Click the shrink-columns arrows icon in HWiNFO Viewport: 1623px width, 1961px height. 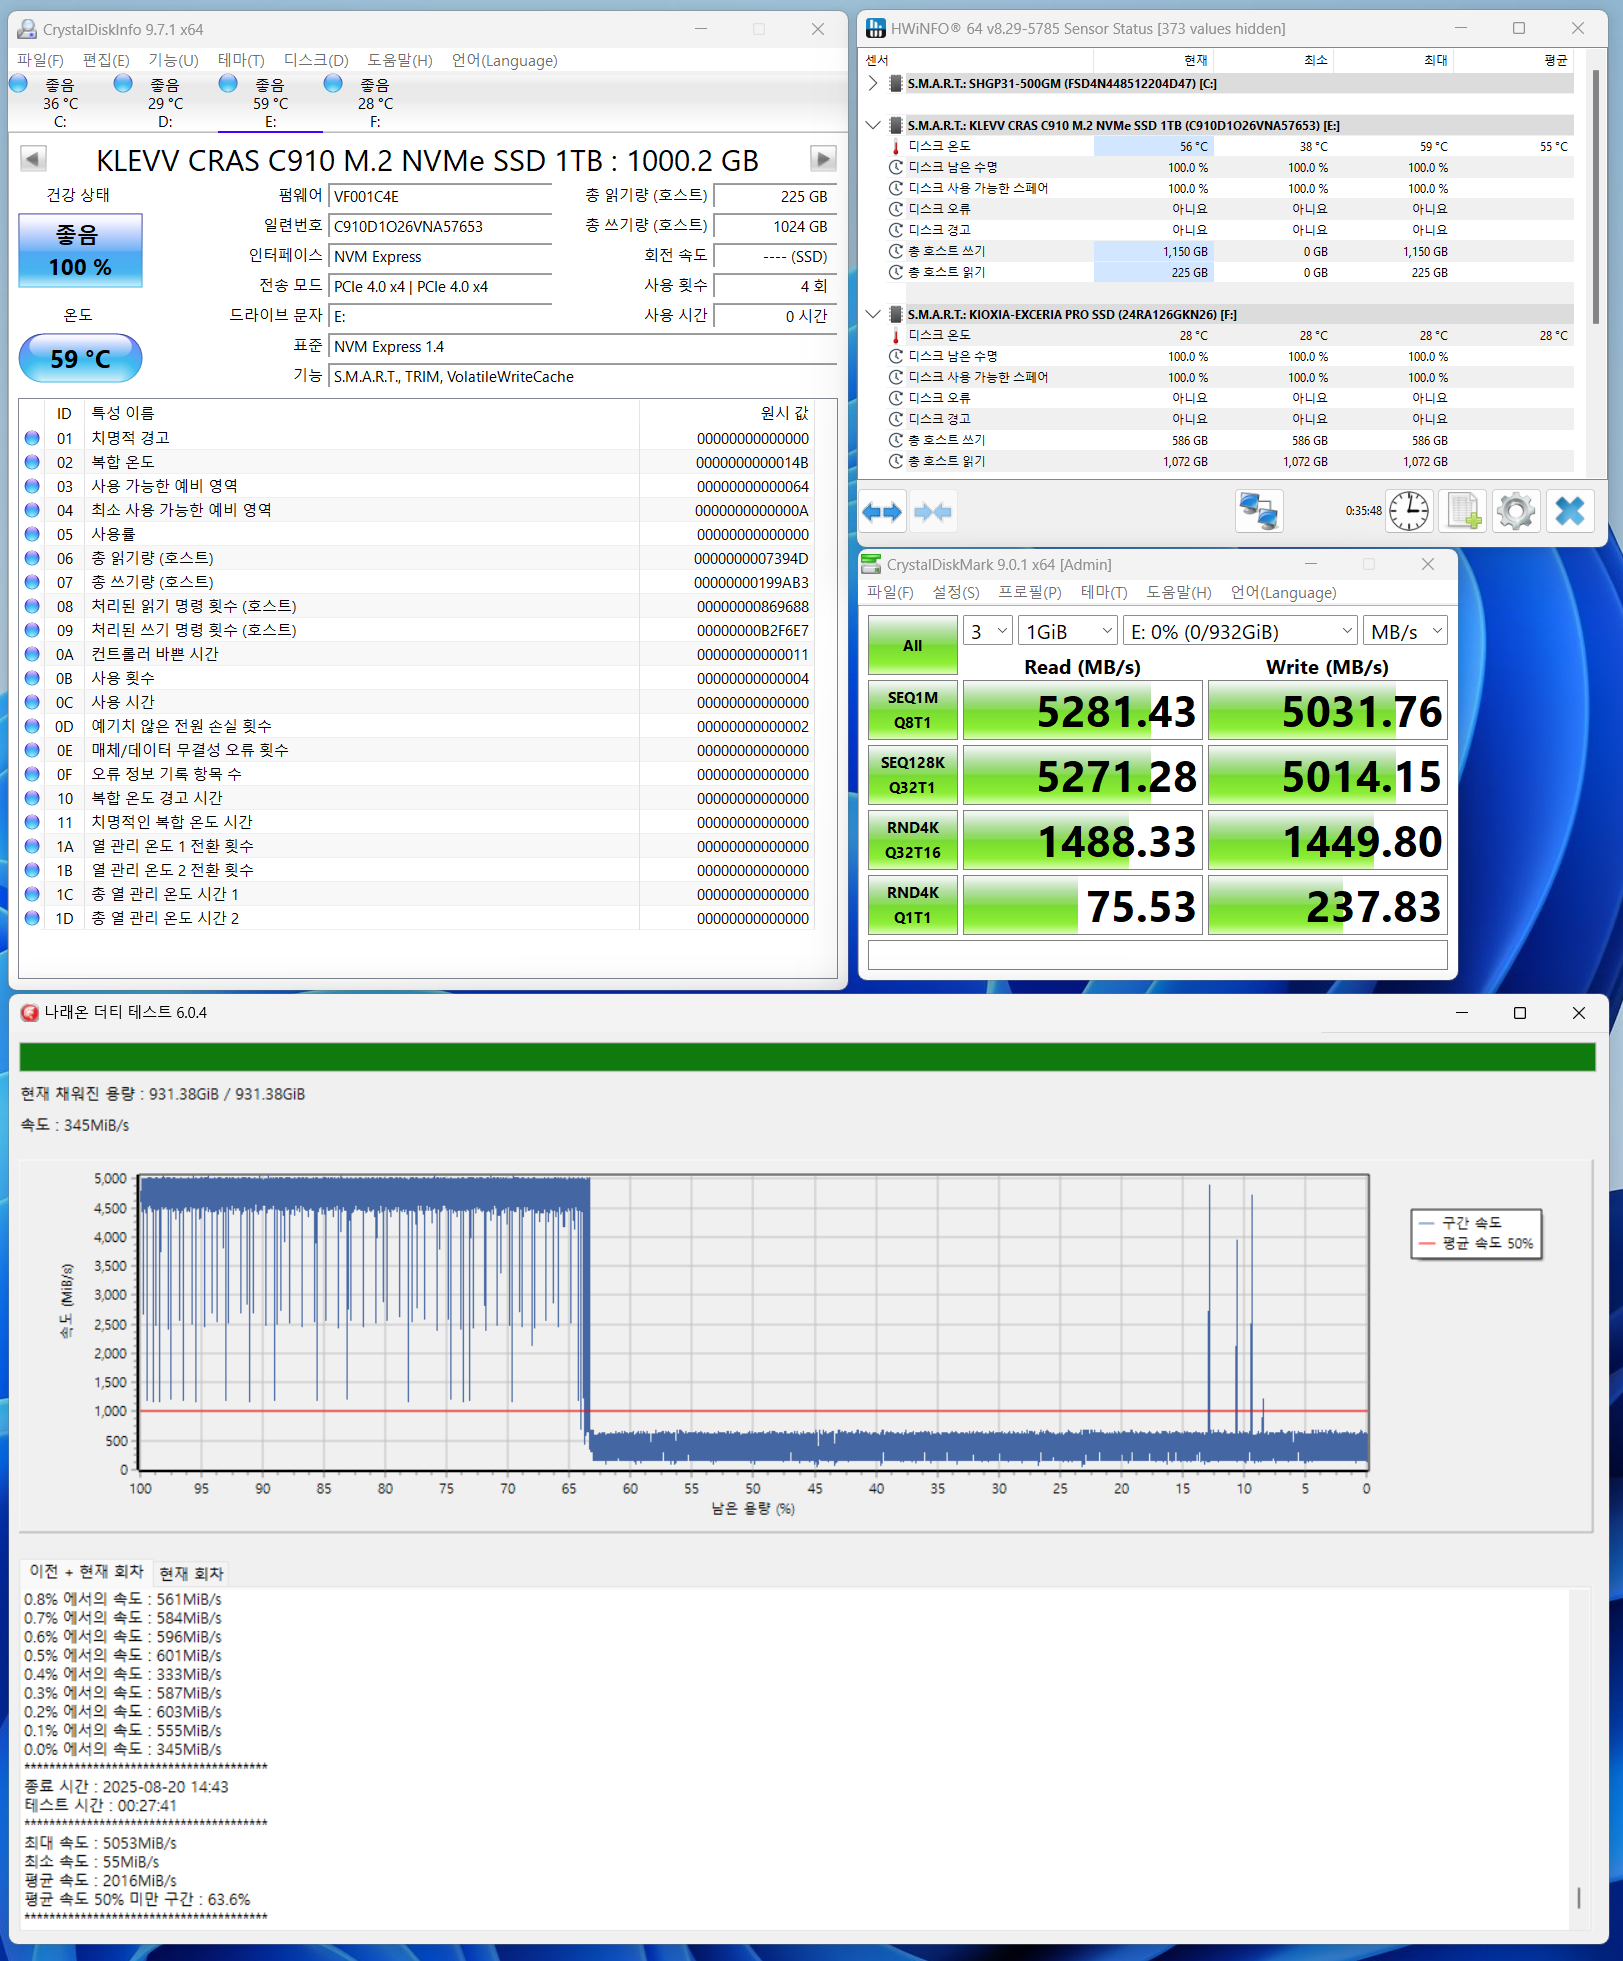(x=933, y=512)
